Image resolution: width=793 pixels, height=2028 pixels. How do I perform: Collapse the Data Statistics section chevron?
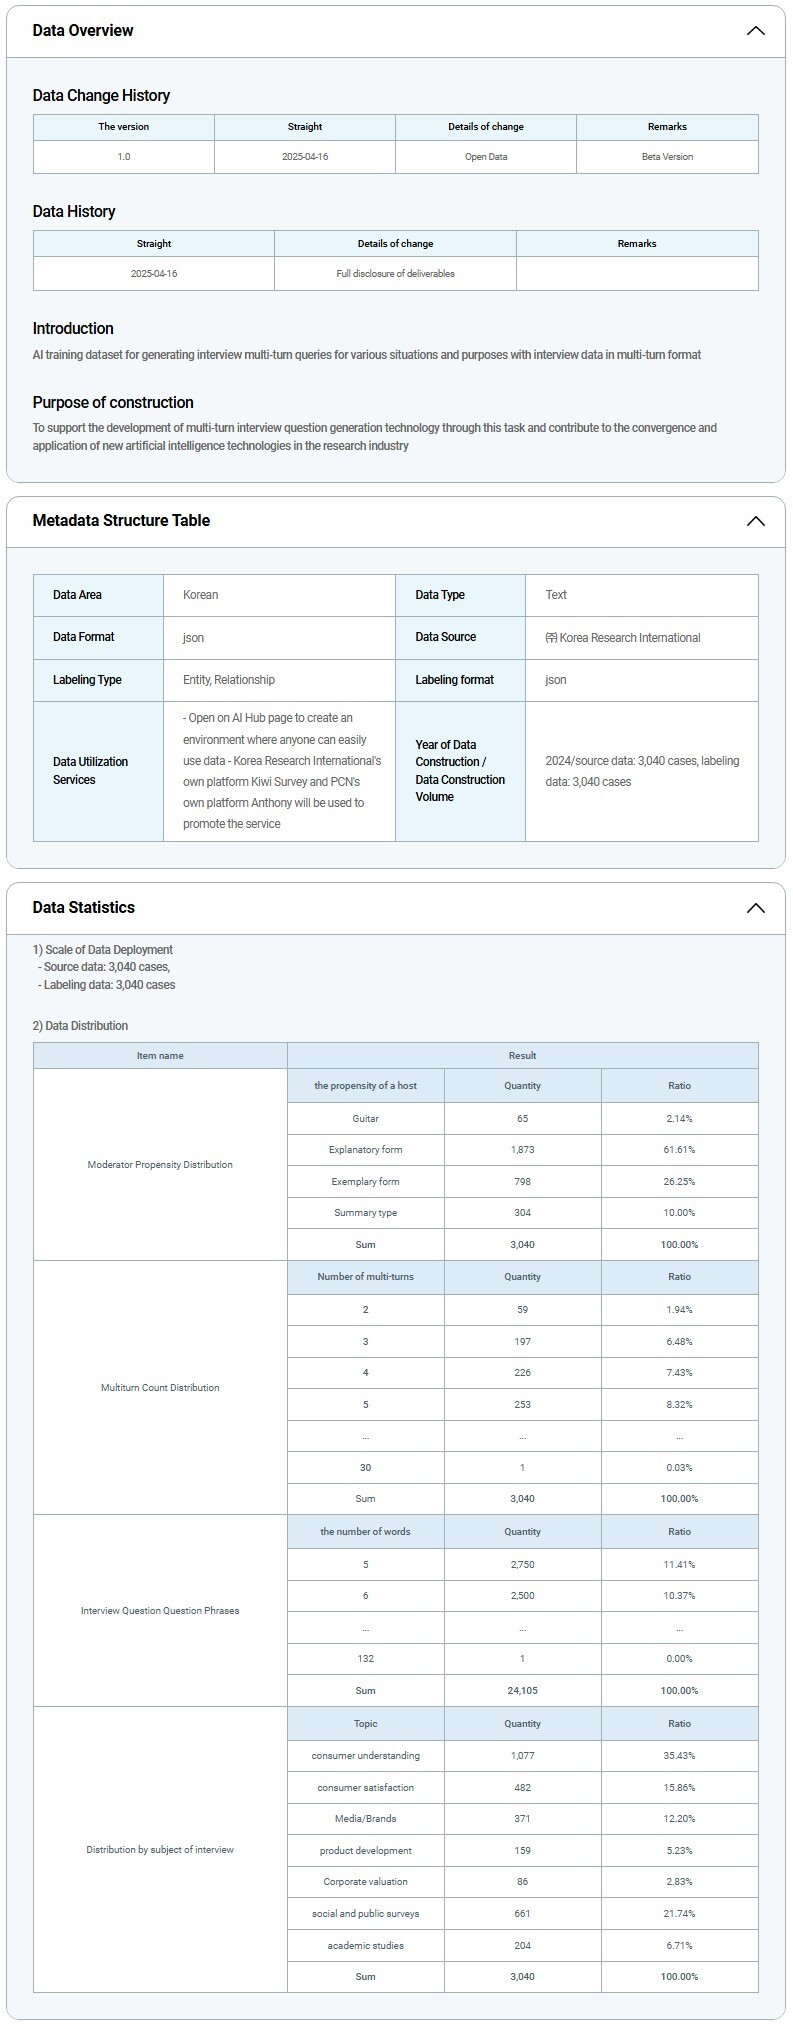coord(755,908)
